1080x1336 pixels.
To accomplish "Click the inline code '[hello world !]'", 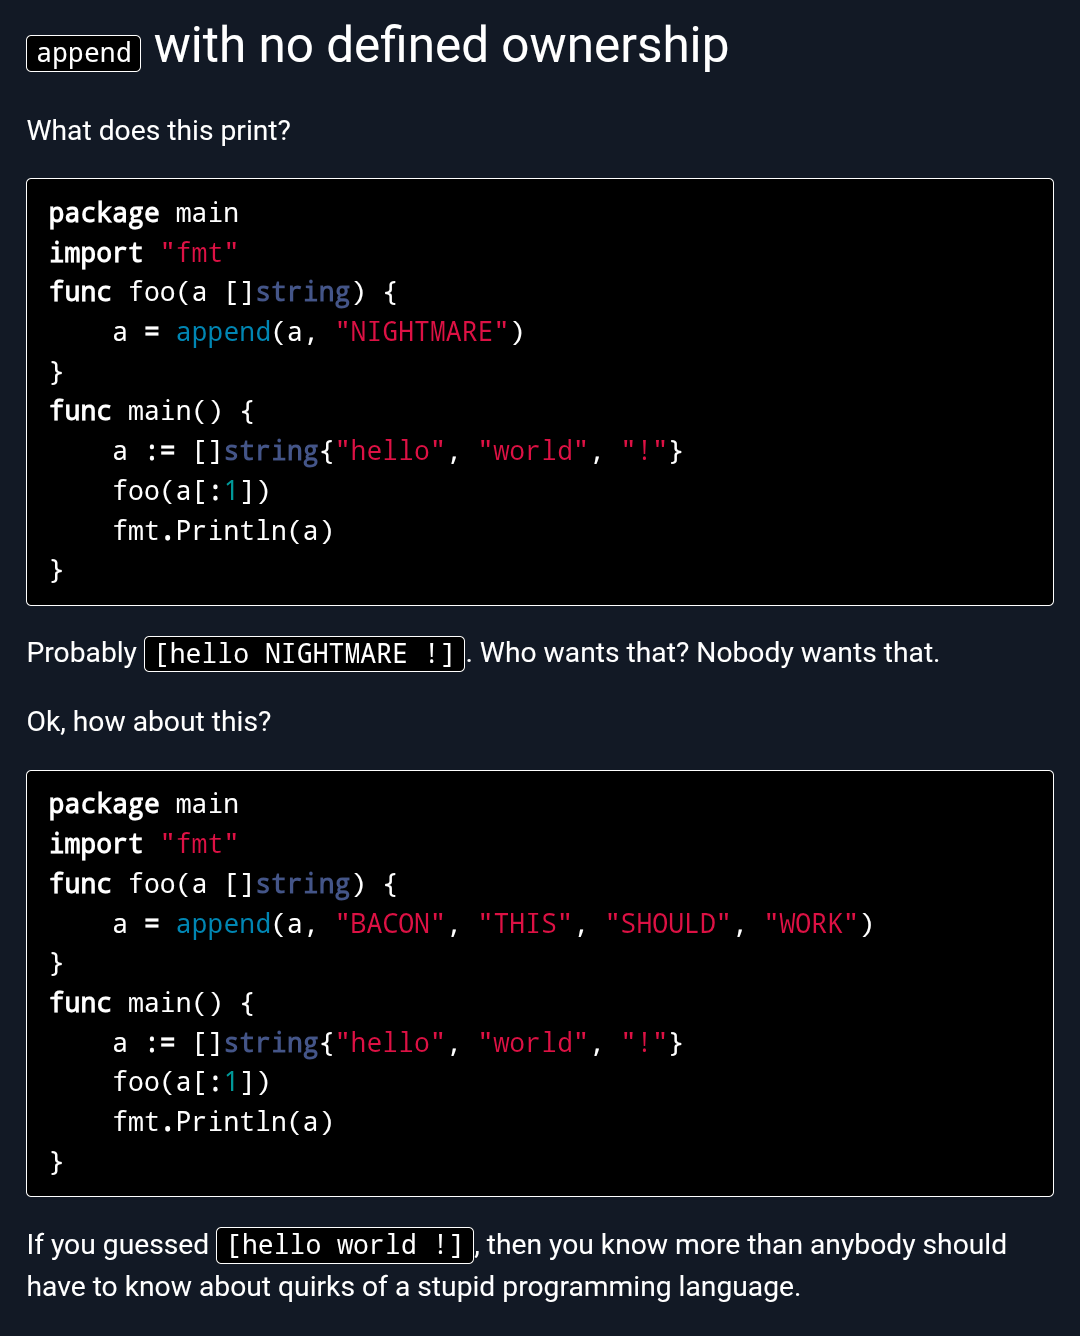I will pos(345,1245).
